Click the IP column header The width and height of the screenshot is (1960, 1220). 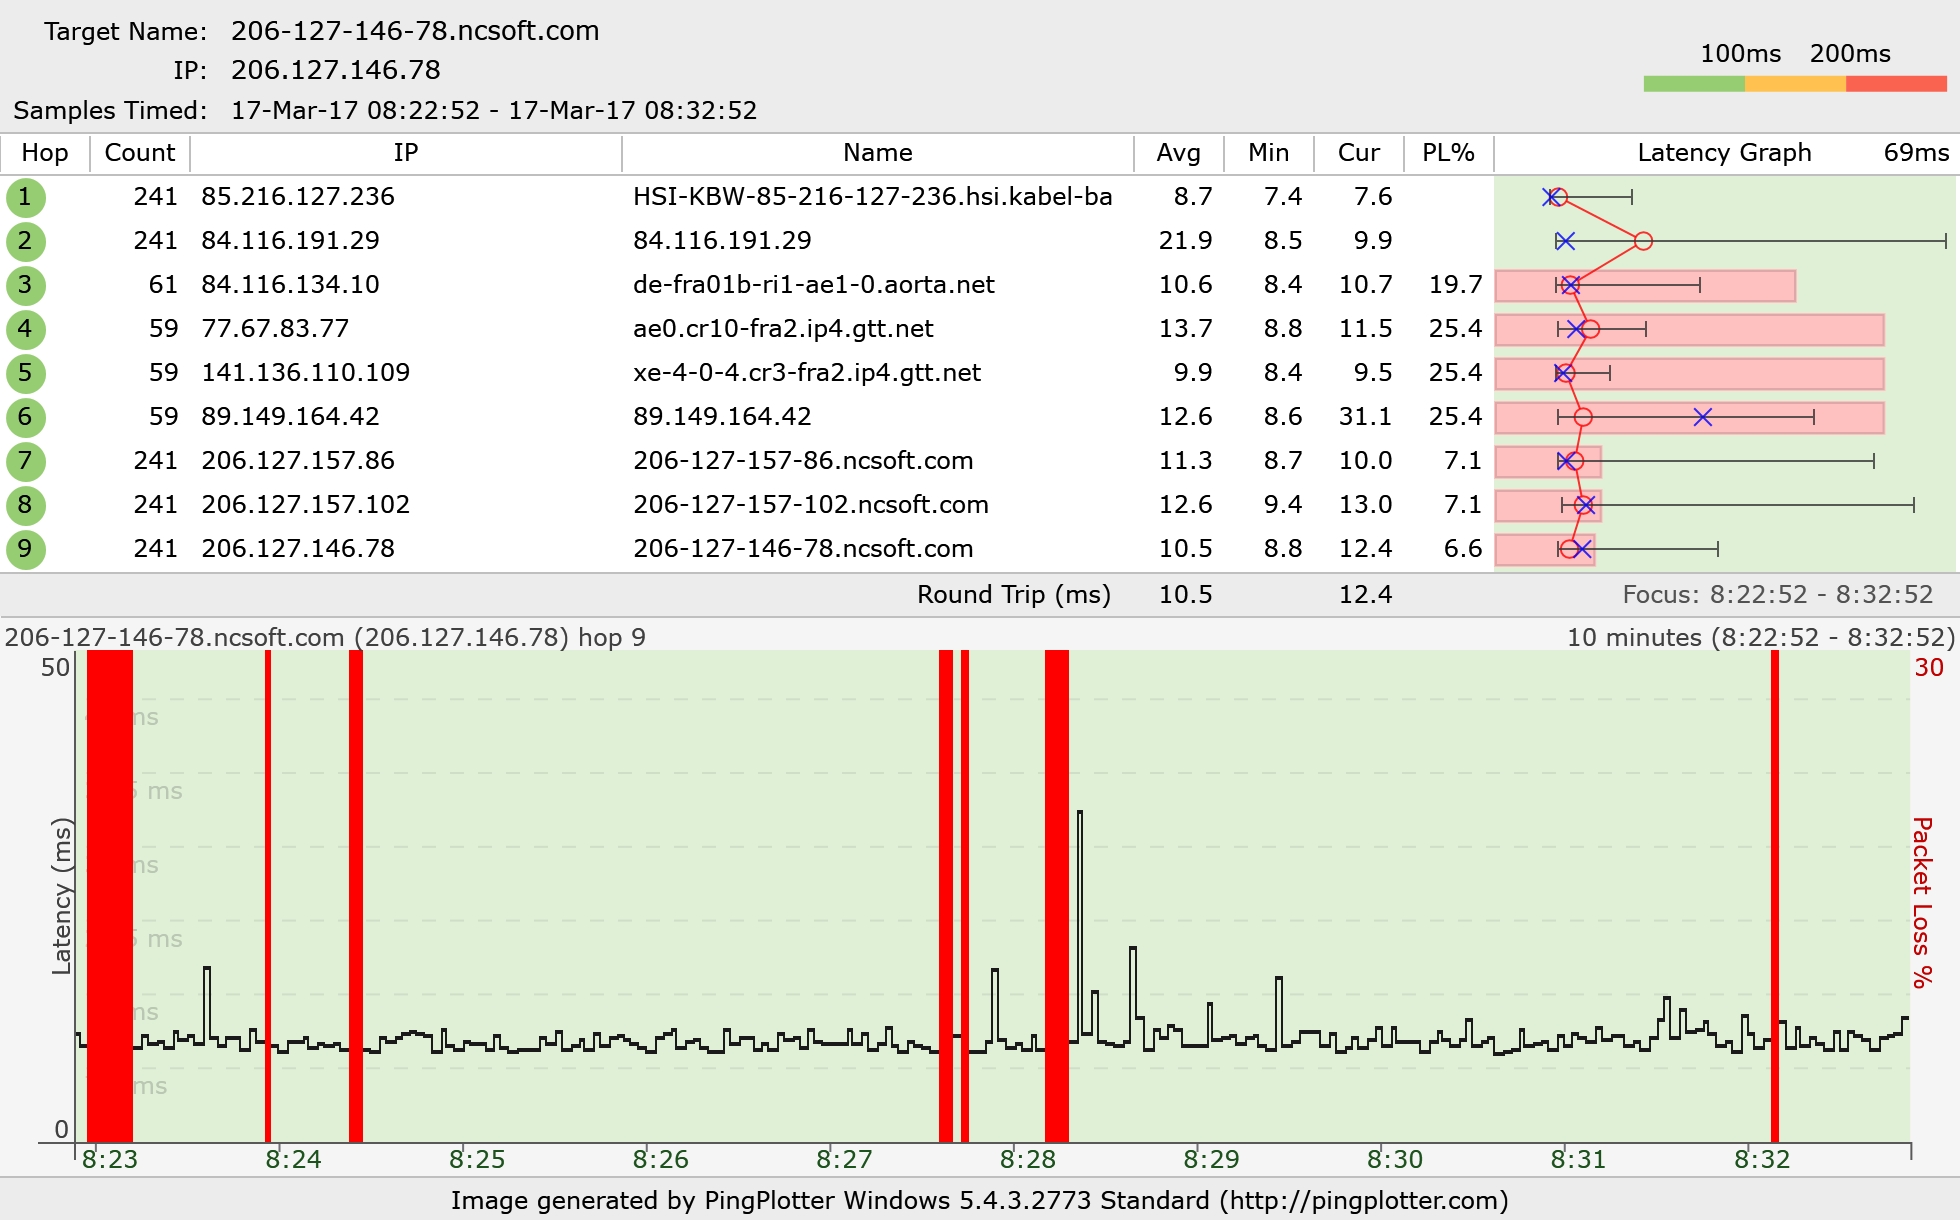click(405, 153)
